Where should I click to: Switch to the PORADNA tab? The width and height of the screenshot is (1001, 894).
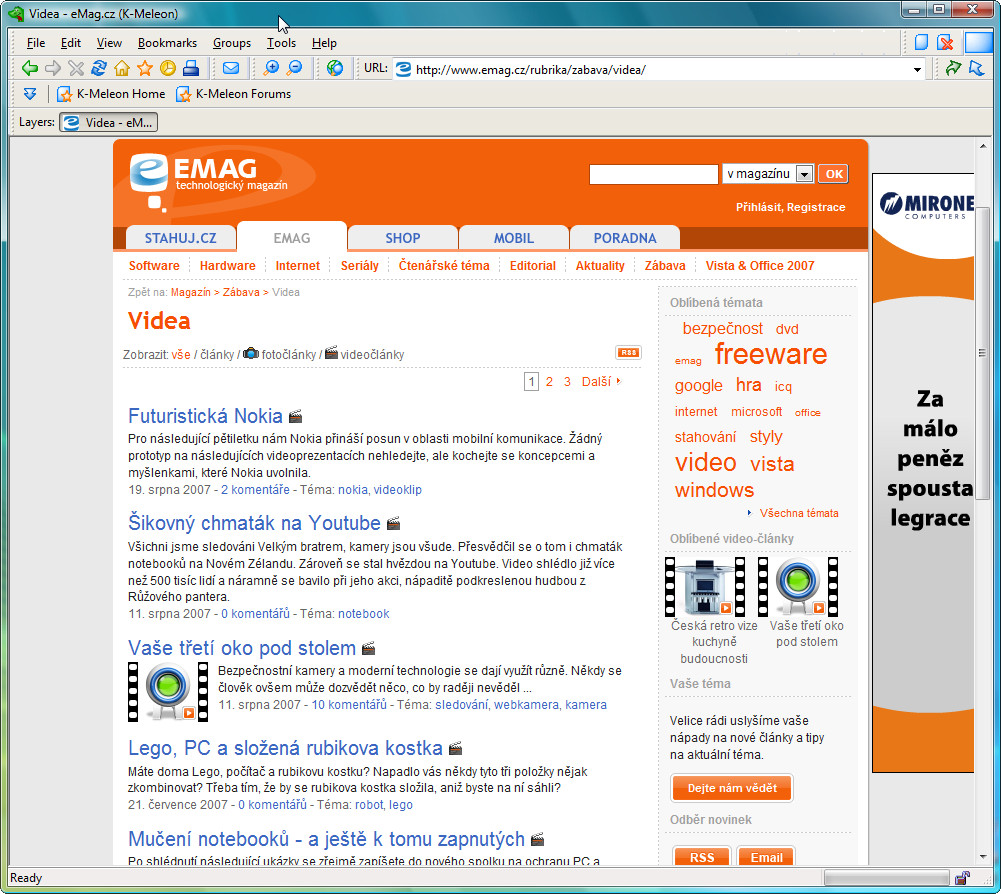[x=625, y=238]
